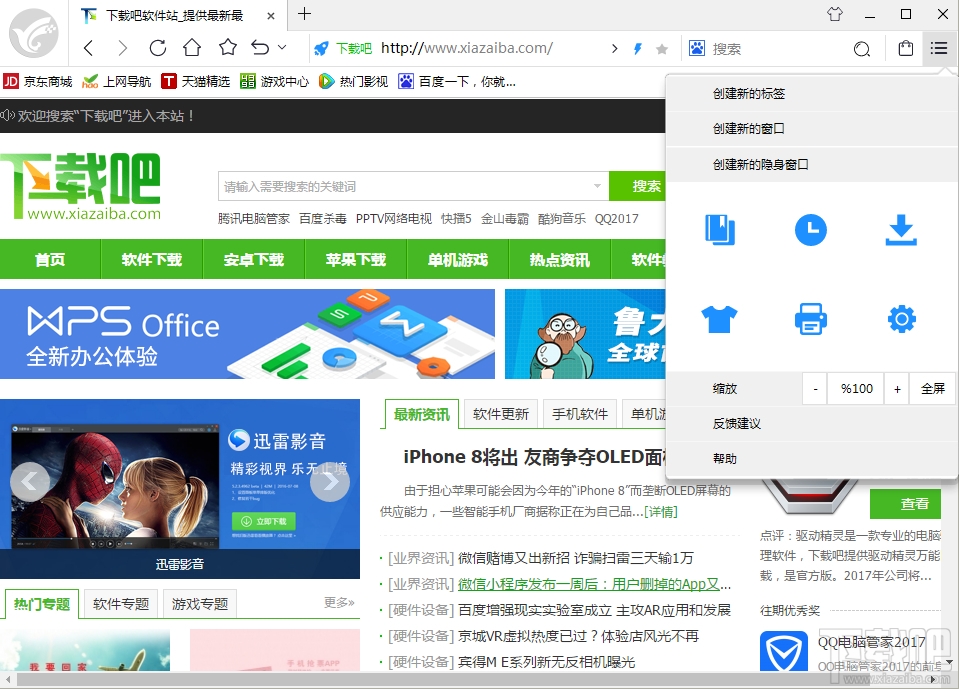
Task: Add page to favorites with the star icon
Action: [228, 47]
